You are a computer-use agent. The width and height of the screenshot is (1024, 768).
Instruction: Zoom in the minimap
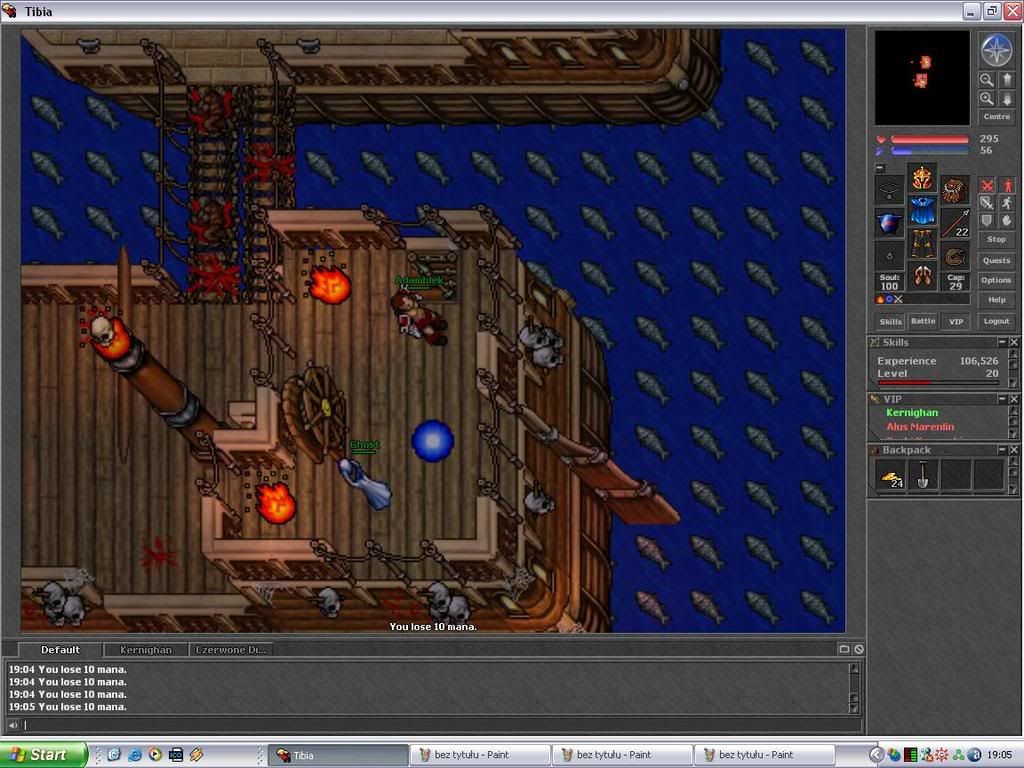pyautogui.click(x=986, y=99)
